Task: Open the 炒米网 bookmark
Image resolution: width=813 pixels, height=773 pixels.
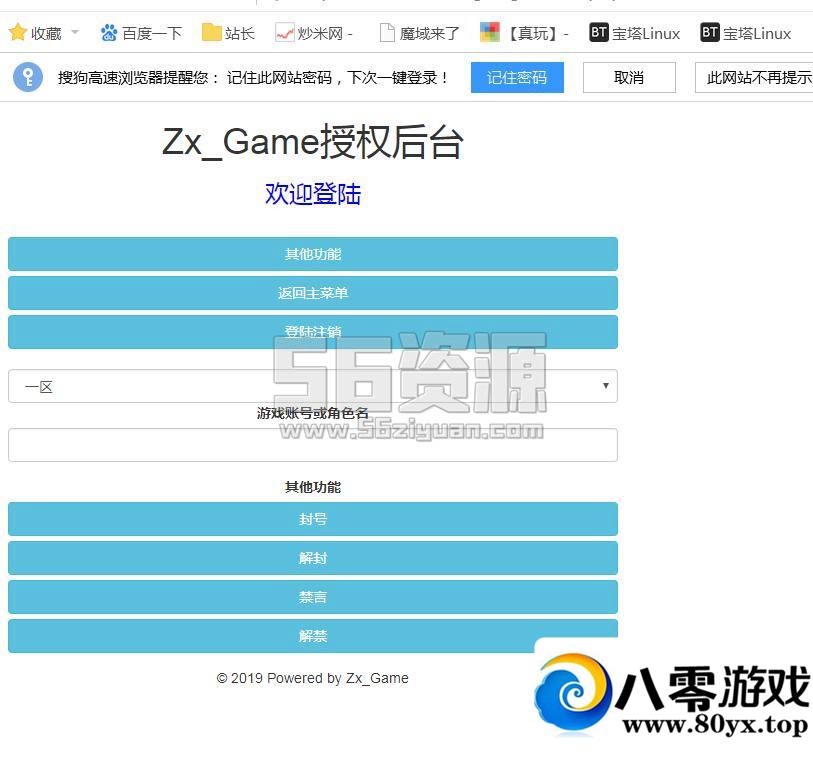Action: pos(313,33)
